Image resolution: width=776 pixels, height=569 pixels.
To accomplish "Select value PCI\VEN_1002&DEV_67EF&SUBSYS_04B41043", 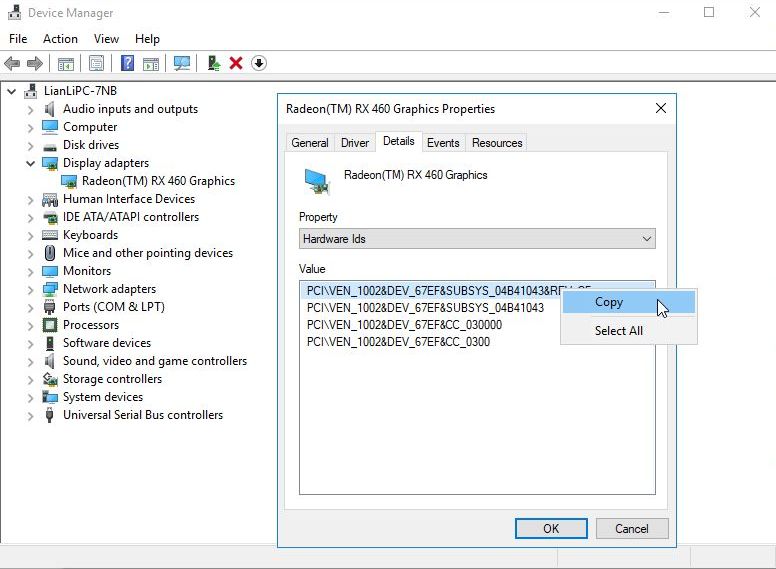I will (x=425, y=308).
